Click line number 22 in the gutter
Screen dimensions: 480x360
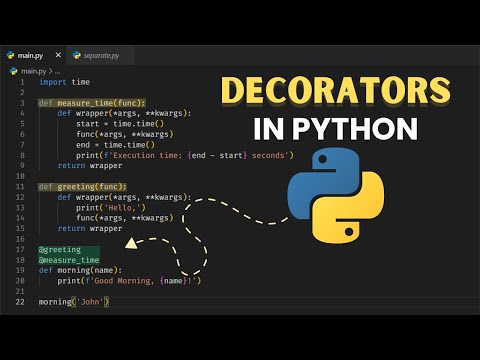tap(20, 302)
